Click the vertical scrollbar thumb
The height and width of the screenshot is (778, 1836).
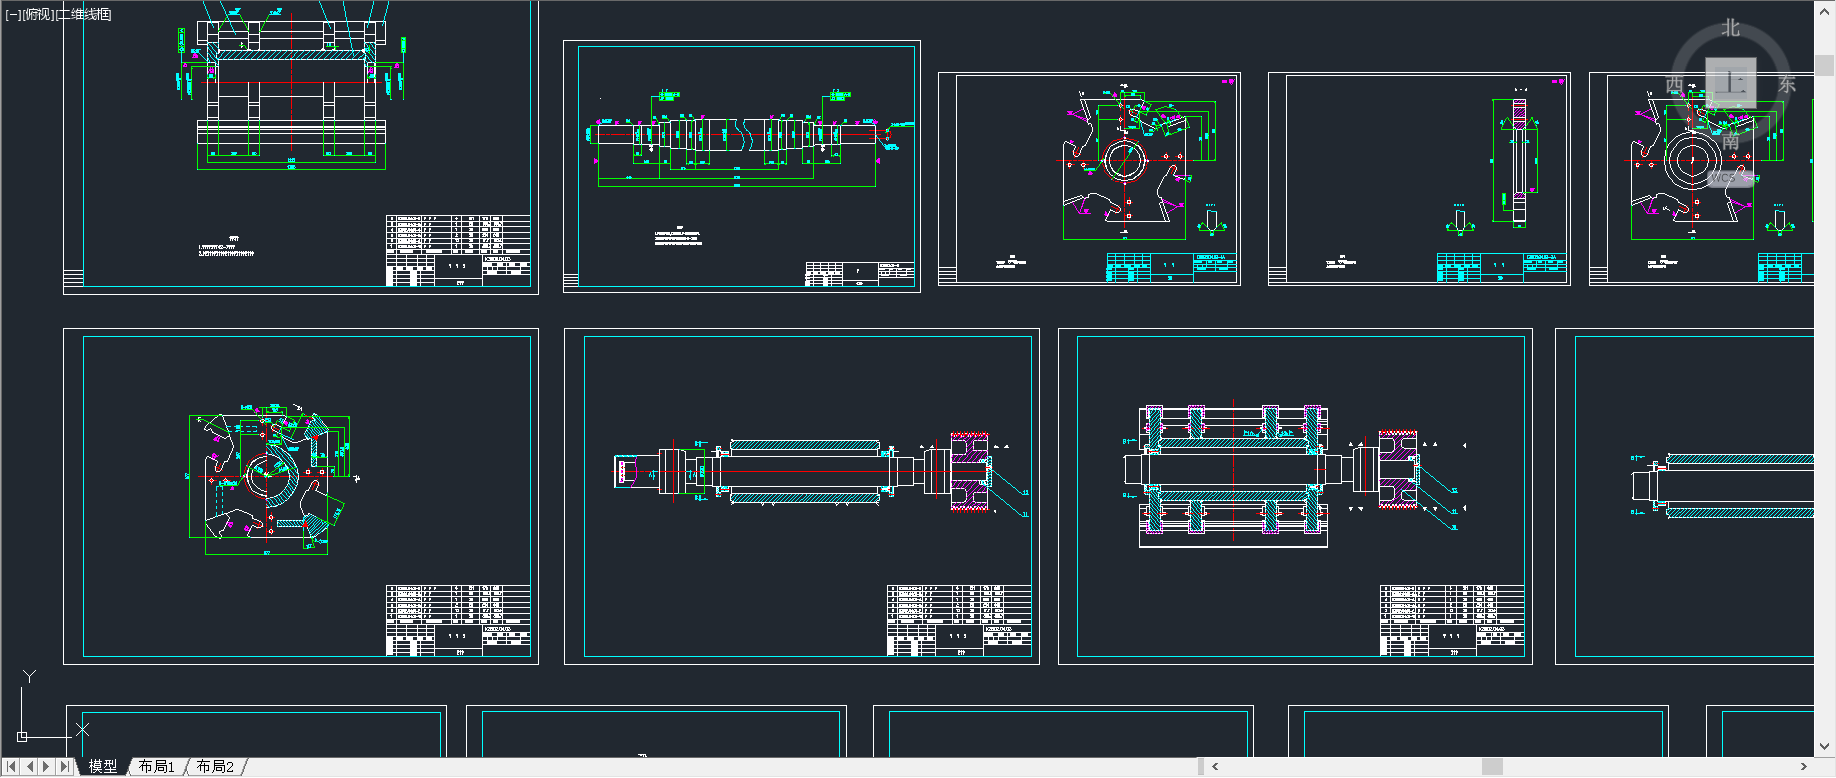coord(1825,66)
